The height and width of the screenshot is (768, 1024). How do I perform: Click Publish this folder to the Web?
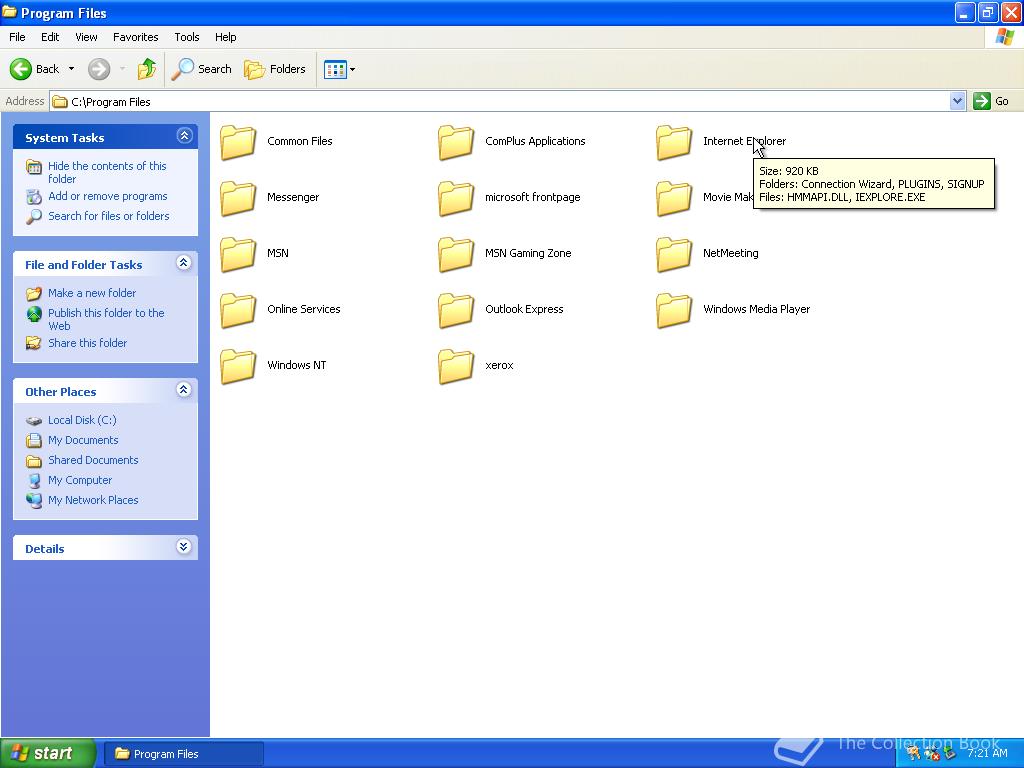click(x=106, y=319)
